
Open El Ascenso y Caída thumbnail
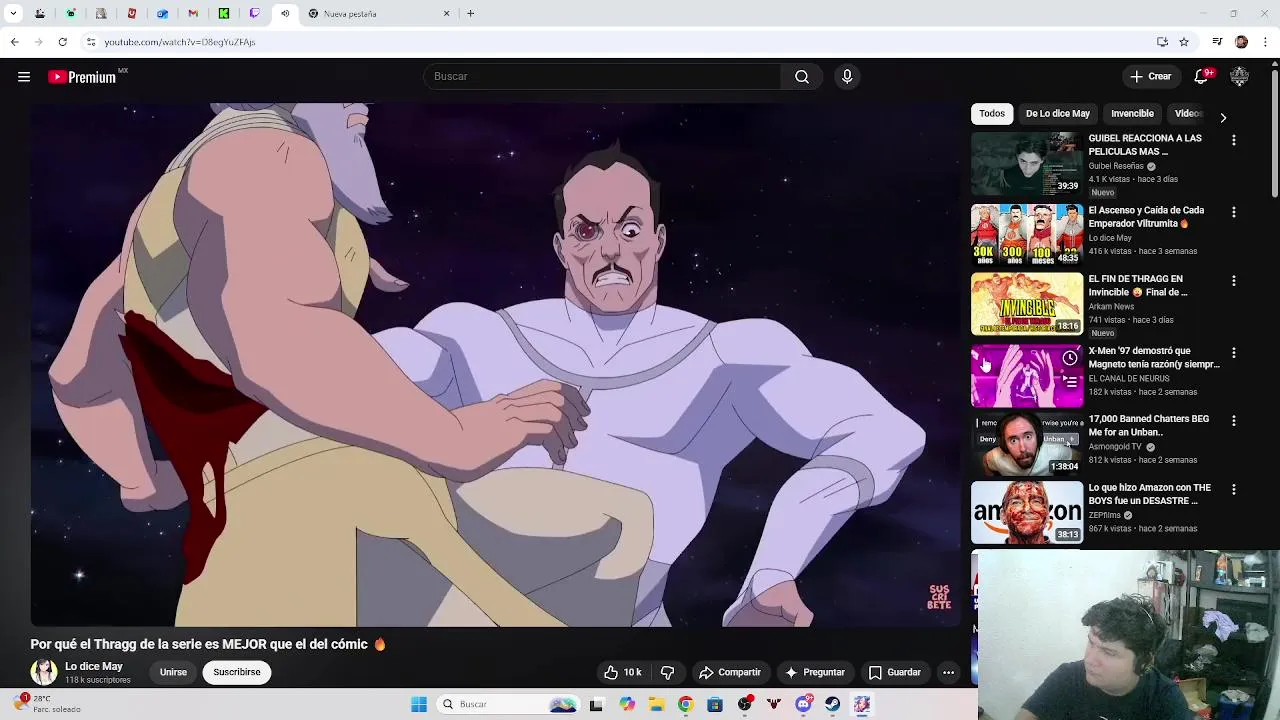1027,235
